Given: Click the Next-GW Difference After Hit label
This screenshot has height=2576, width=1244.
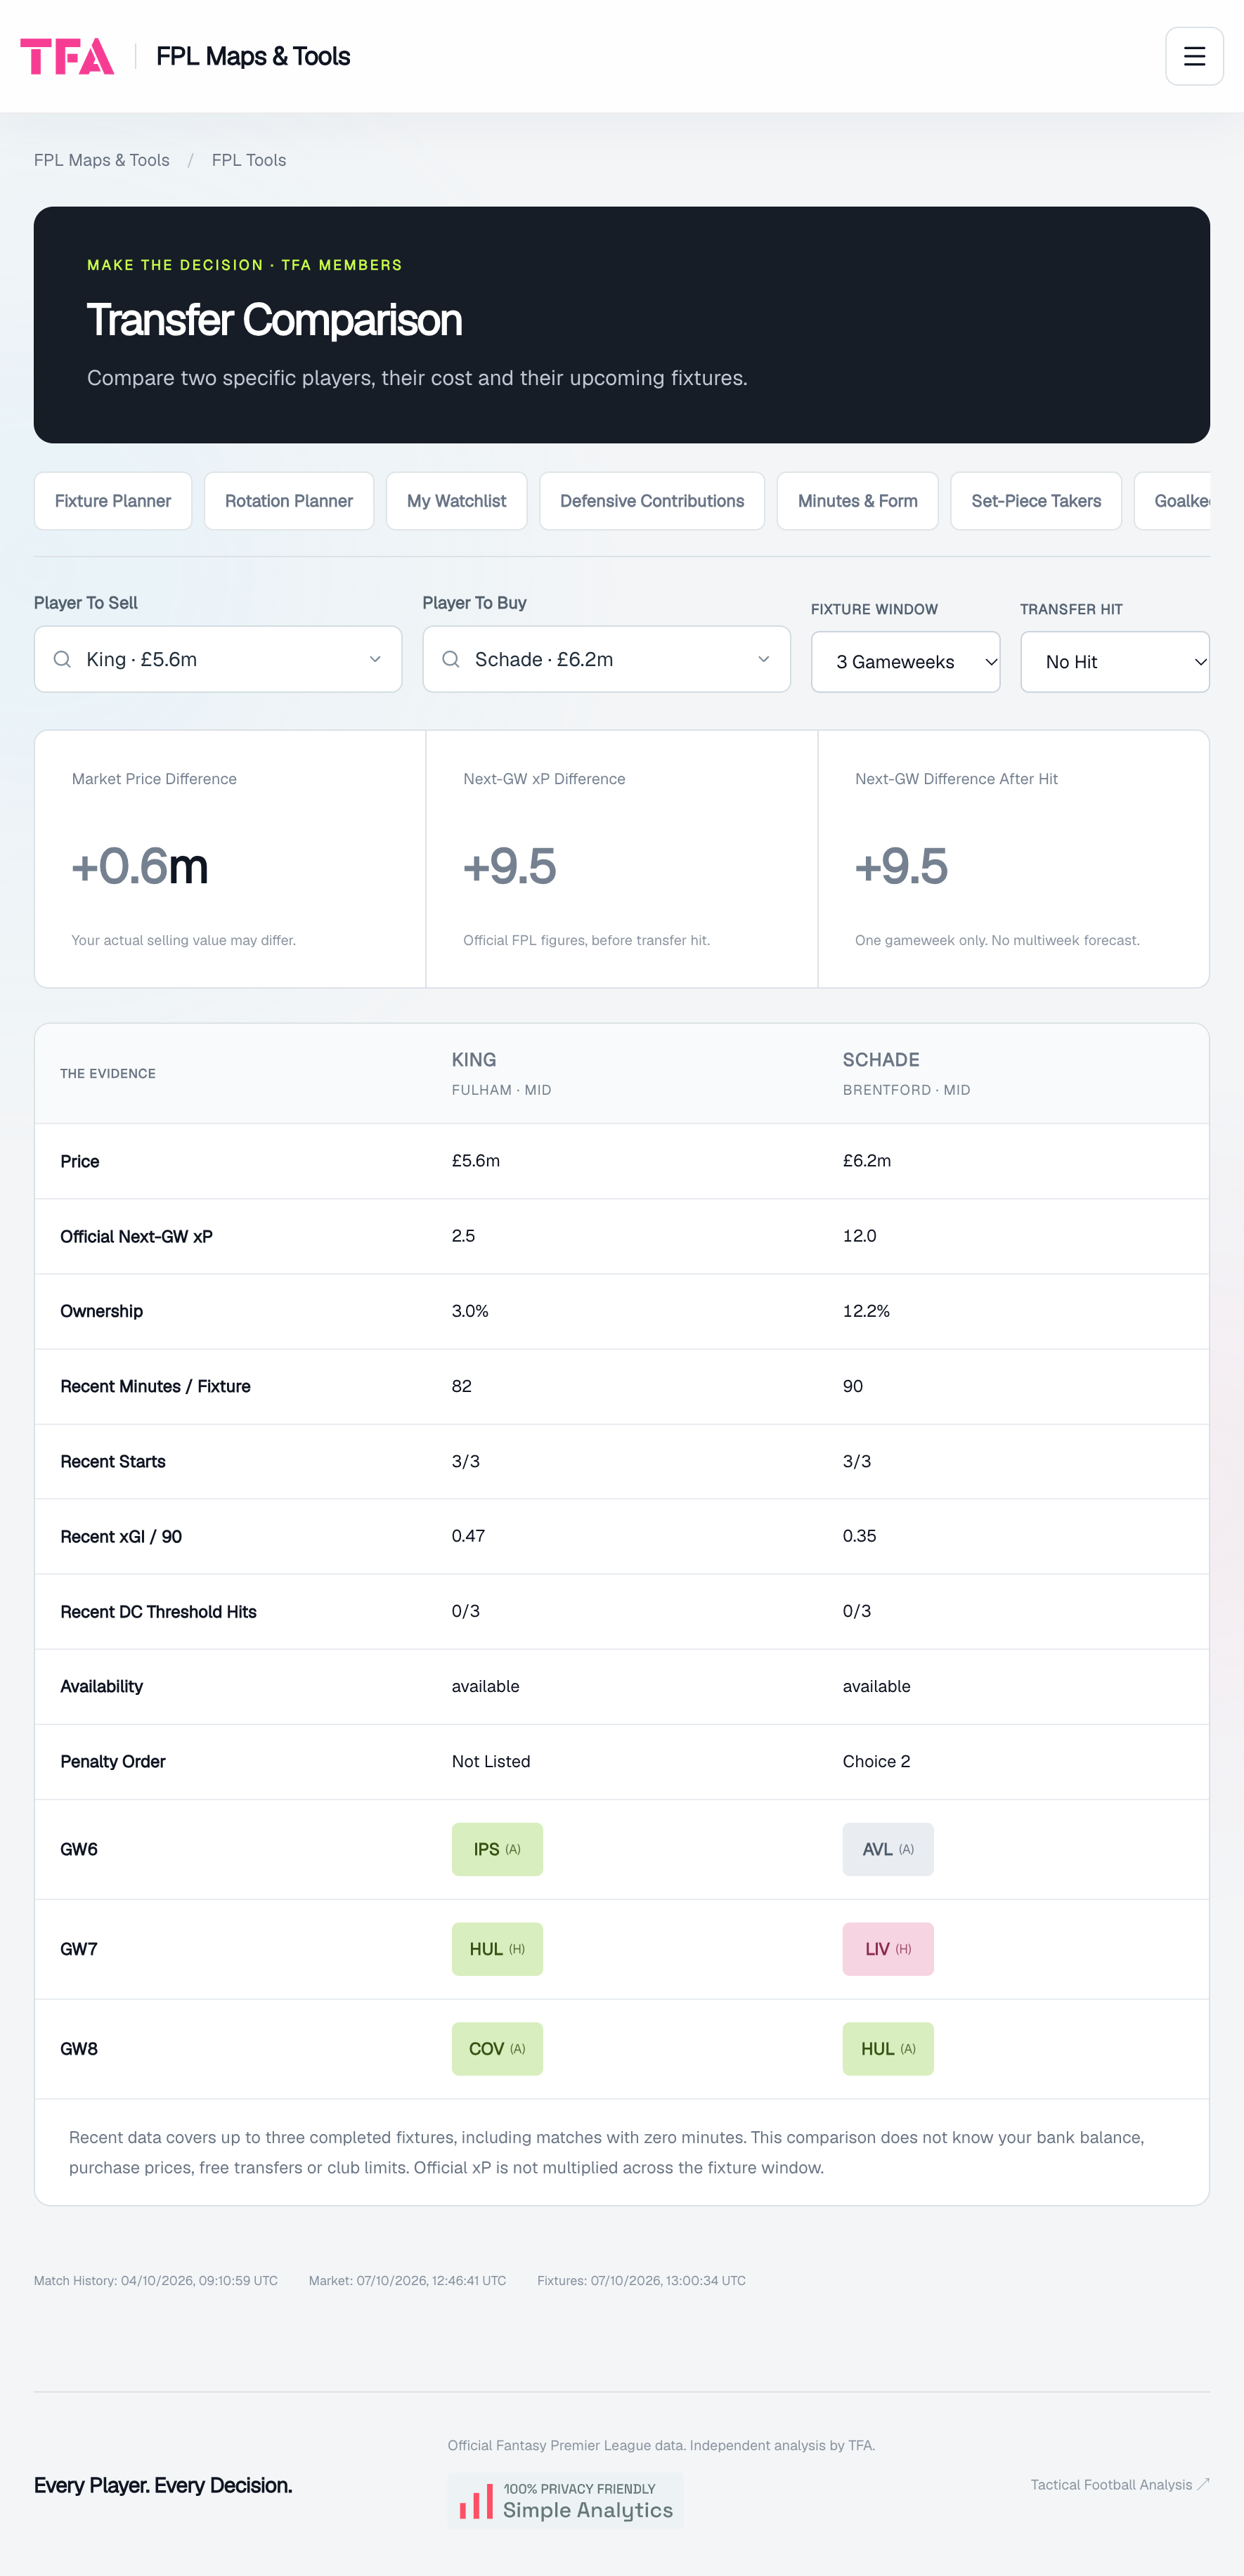Looking at the screenshot, I should tap(956, 779).
